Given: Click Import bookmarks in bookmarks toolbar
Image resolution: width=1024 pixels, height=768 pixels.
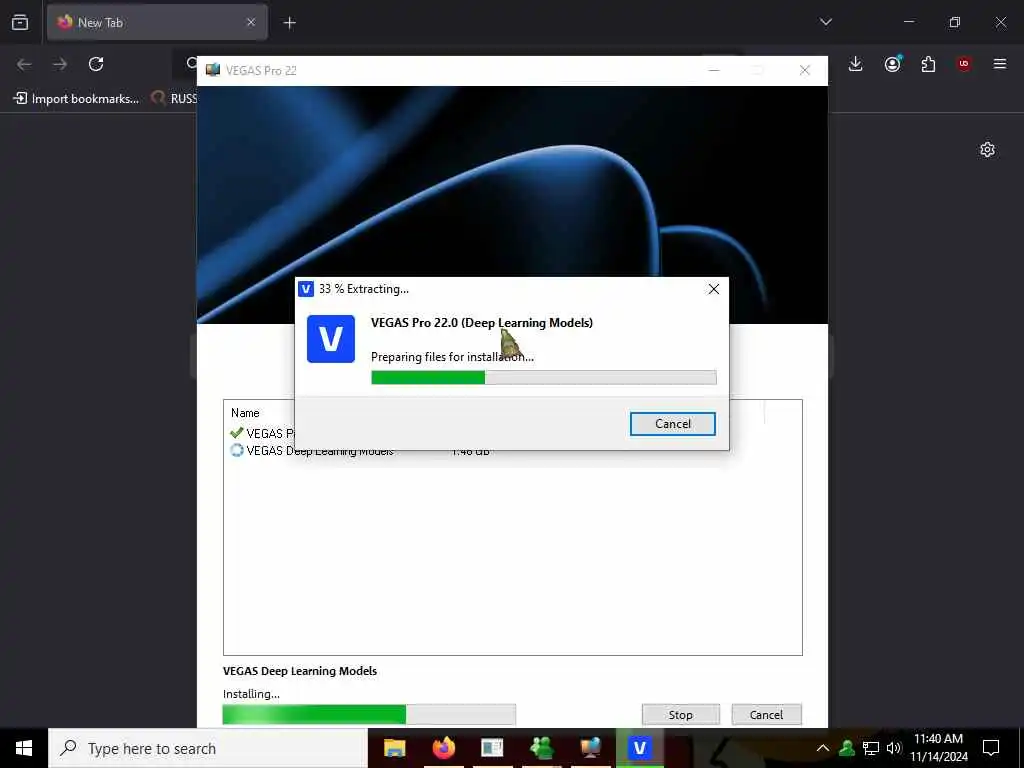Looking at the screenshot, I should 76,99.
